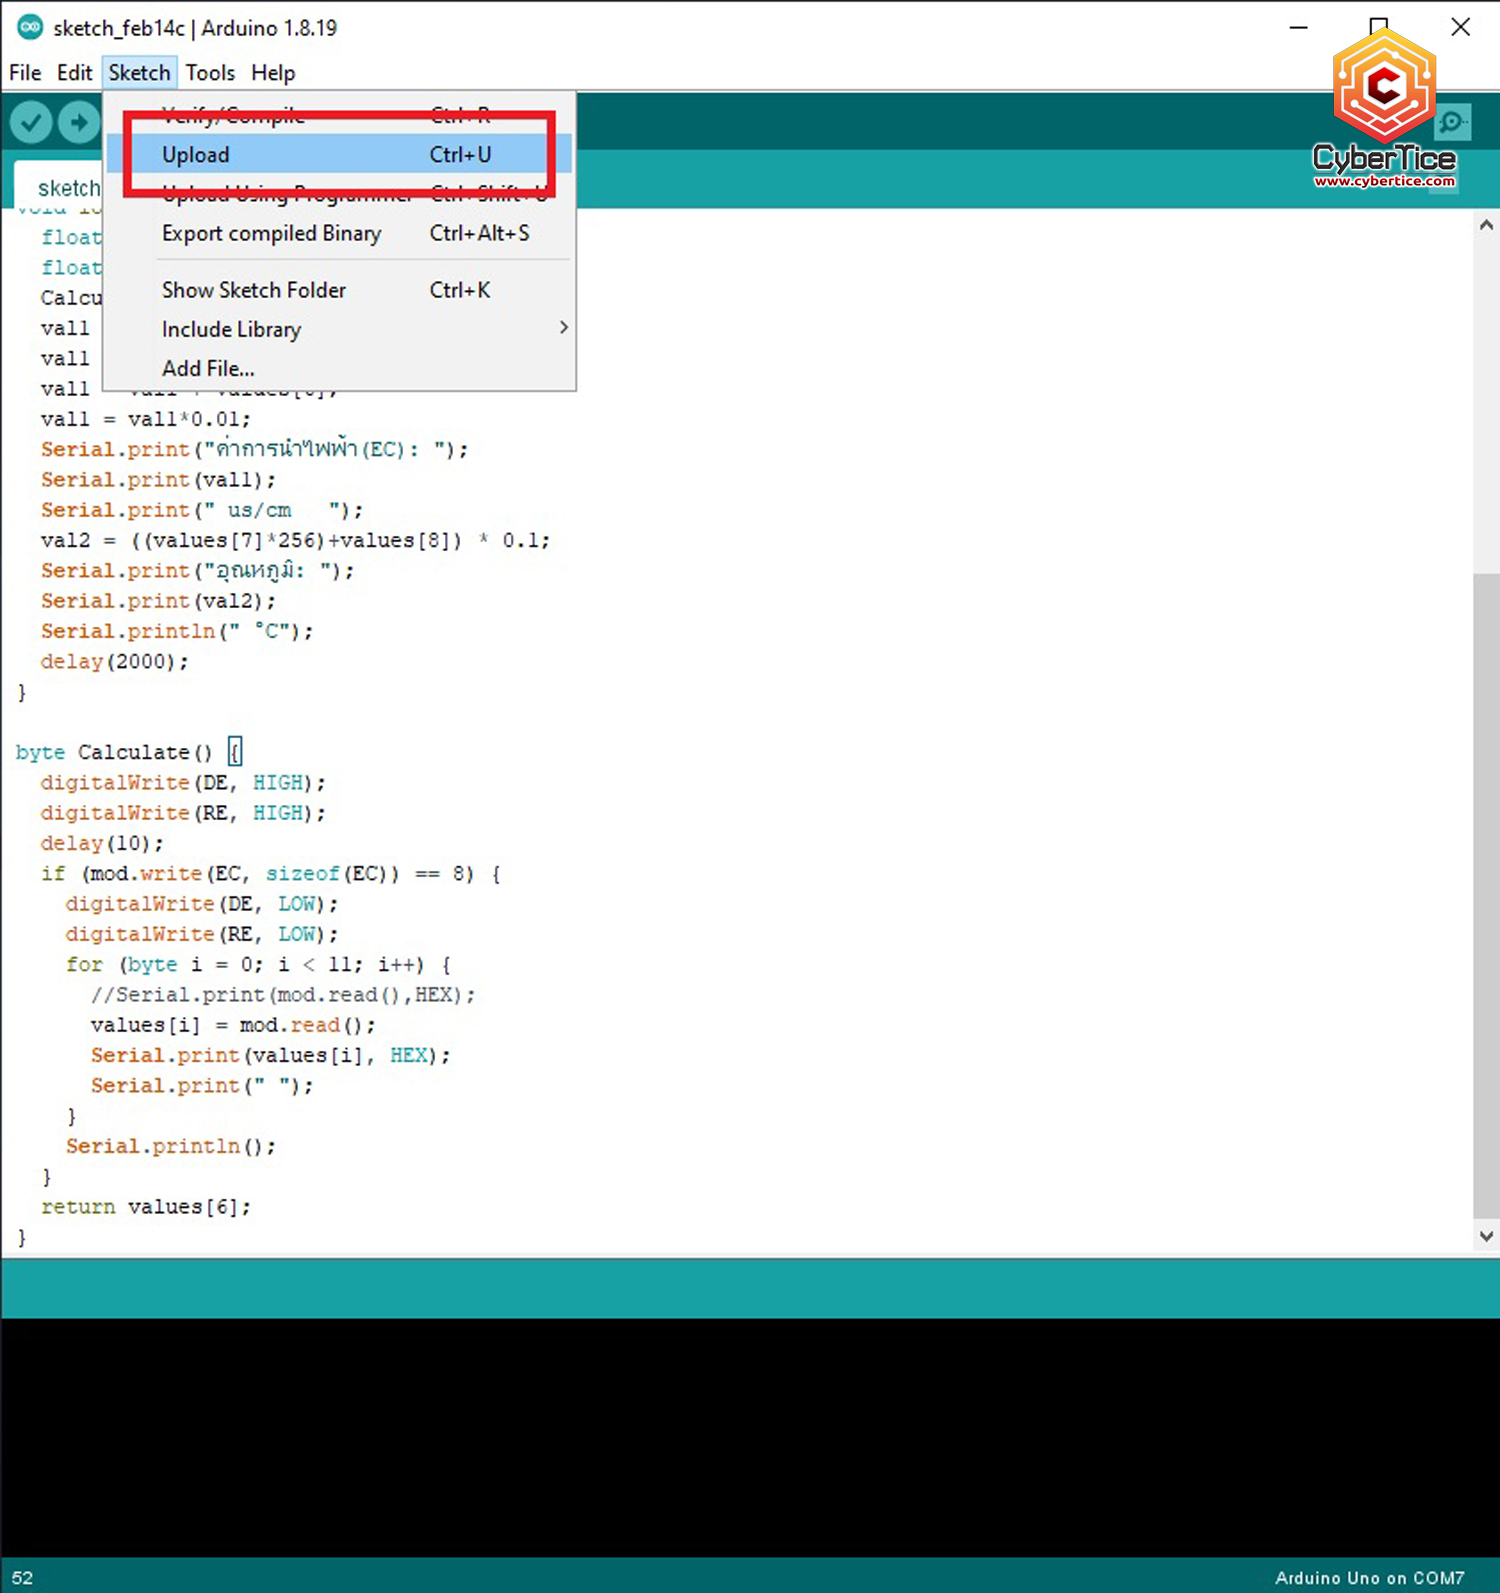Click the line "values[i] = mod.read();"
1500x1593 pixels.
click(x=233, y=1025)
